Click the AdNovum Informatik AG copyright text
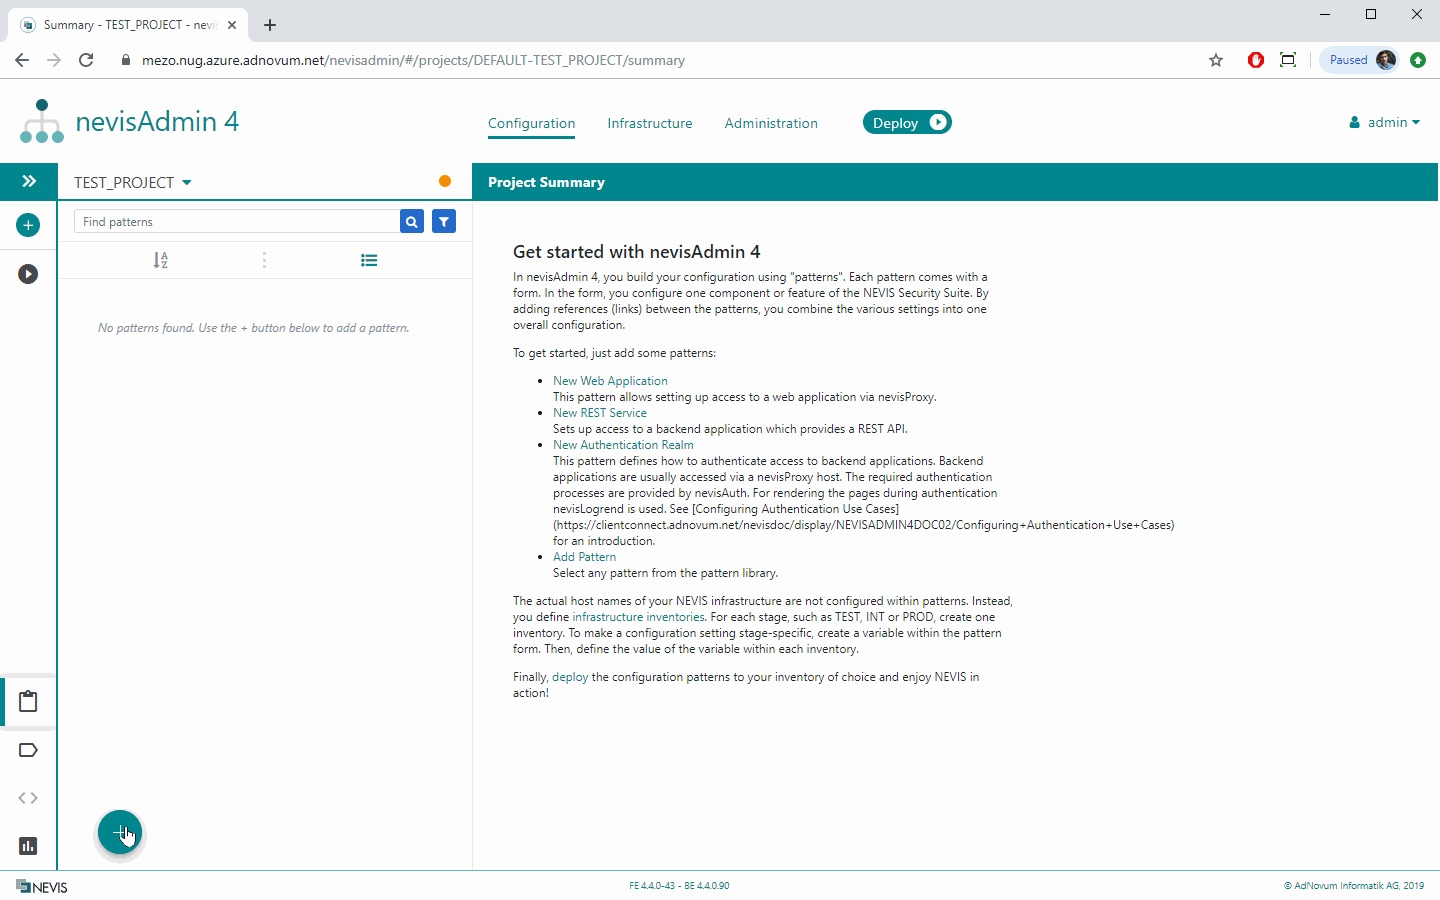1440x900 pixels. click(1354, 886)
